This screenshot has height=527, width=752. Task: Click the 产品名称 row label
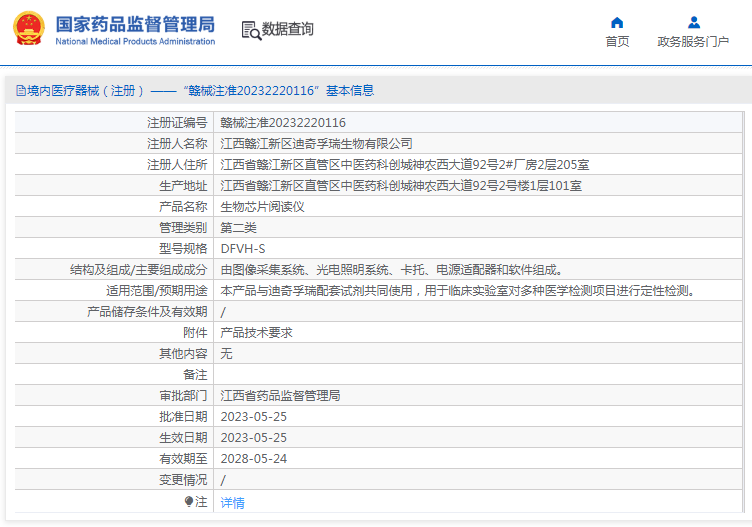coord(183,207)
